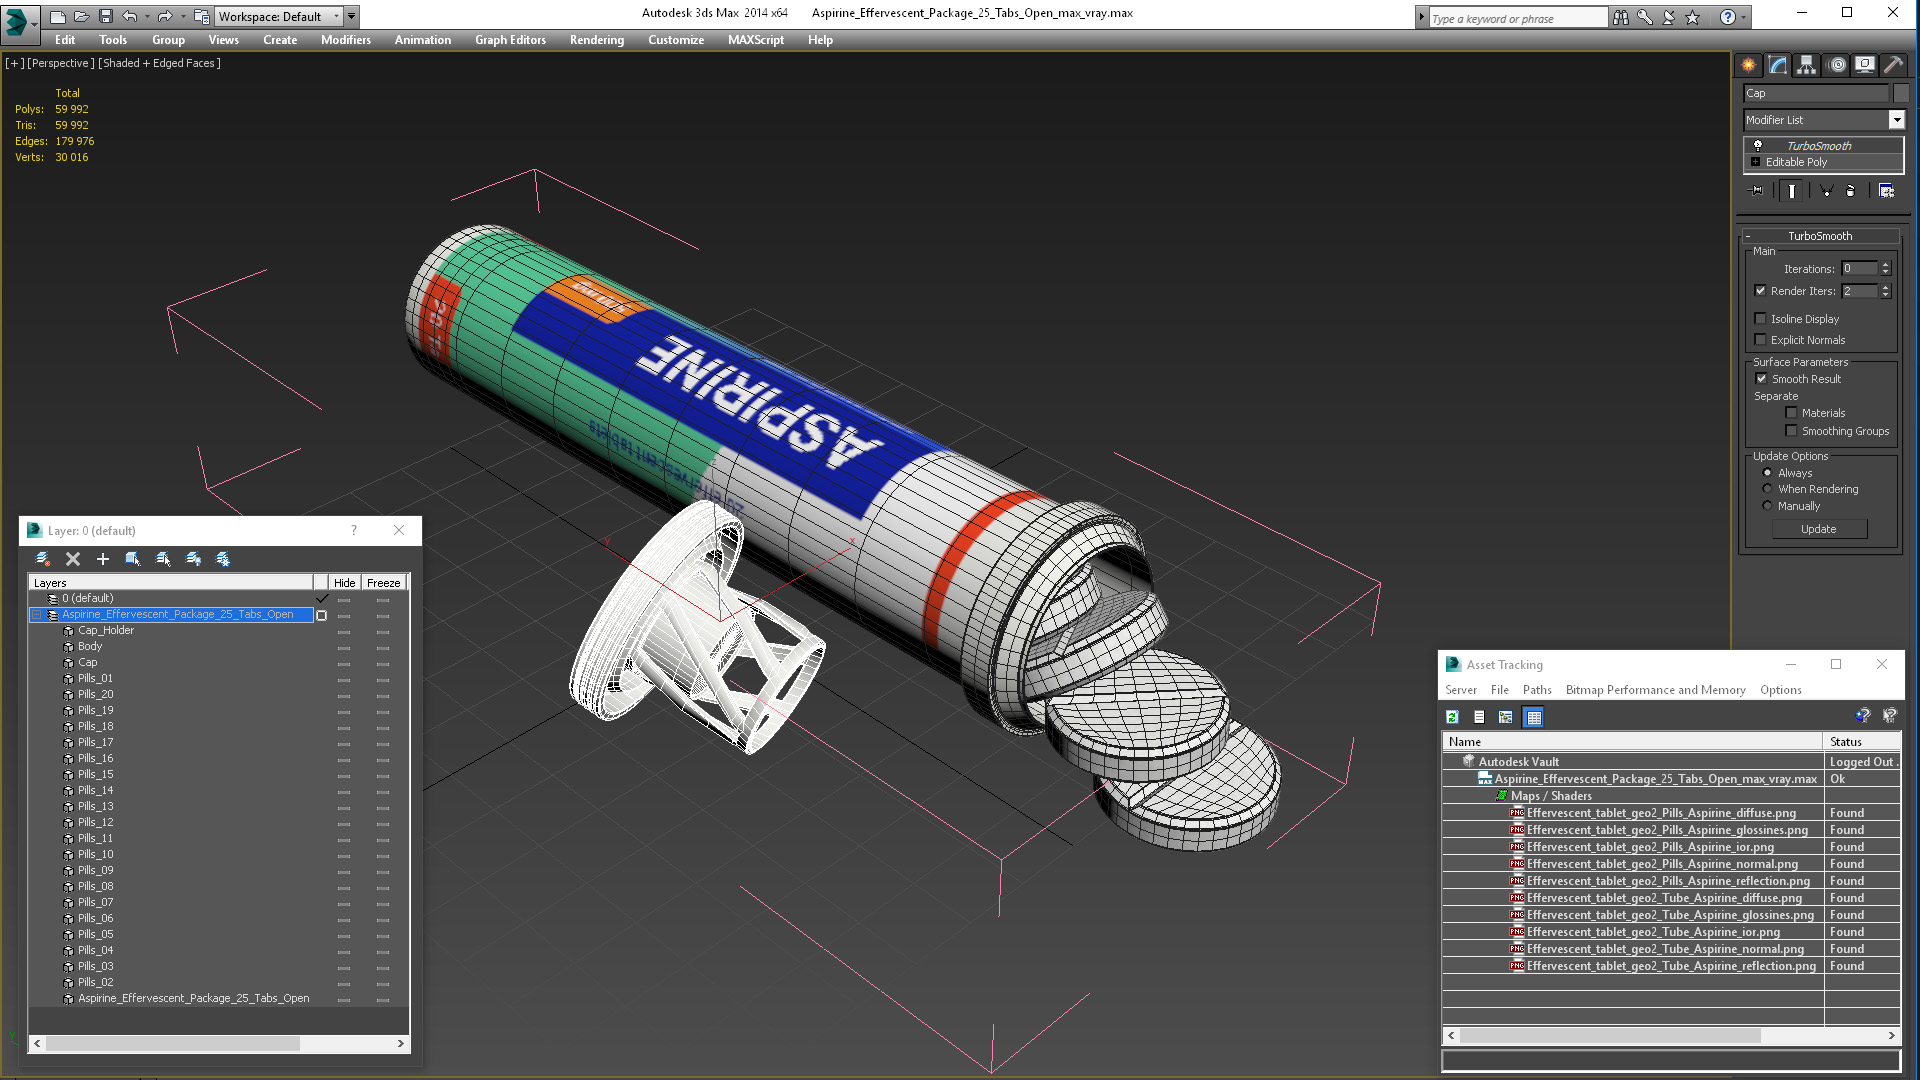The width and height of the screenshot is (1920, 1080).
Task: Click Hide/Unhide All Layers icon
Action: [193, 559]
